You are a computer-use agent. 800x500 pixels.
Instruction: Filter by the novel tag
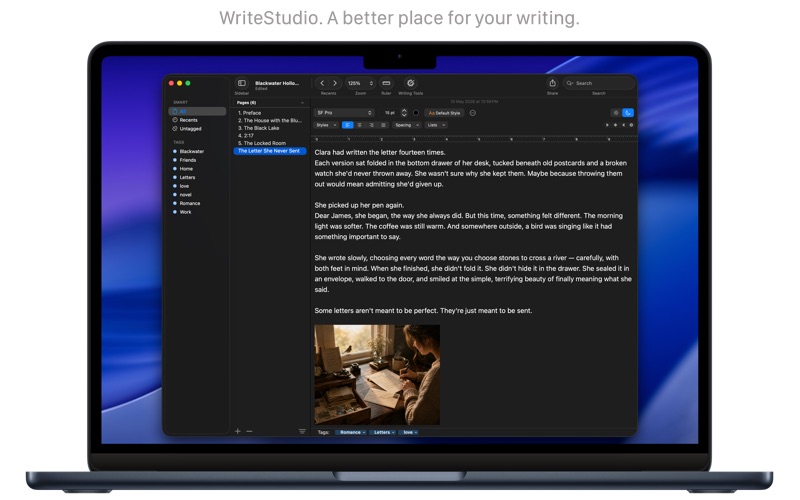click(185, 195)
